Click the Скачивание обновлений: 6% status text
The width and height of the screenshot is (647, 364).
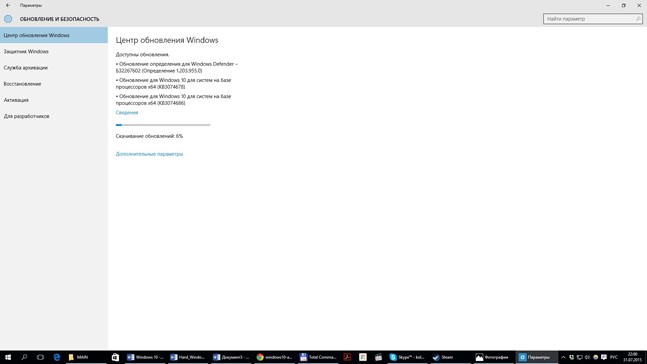click(149, 136)
